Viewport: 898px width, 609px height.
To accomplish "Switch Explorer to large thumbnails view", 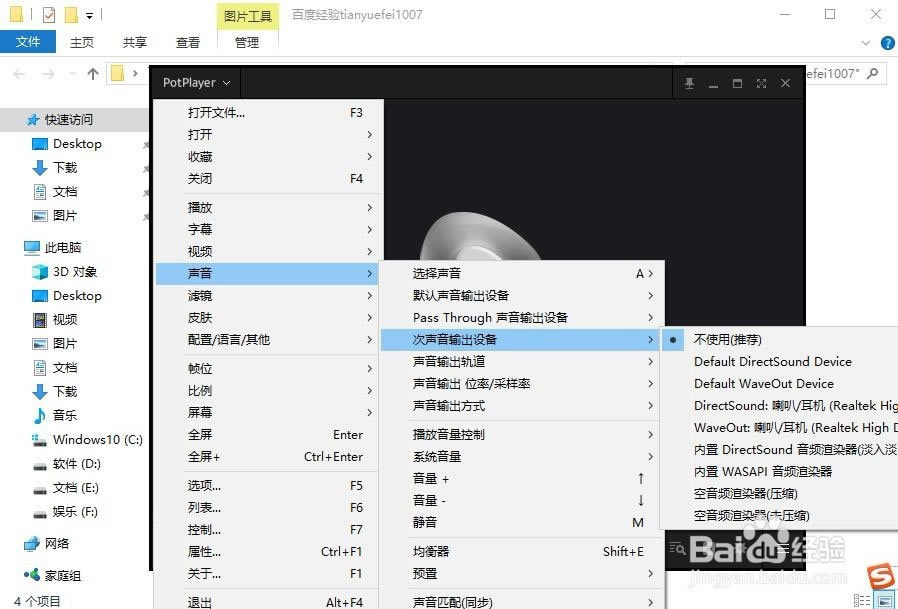I will click(x=886, y=601).
